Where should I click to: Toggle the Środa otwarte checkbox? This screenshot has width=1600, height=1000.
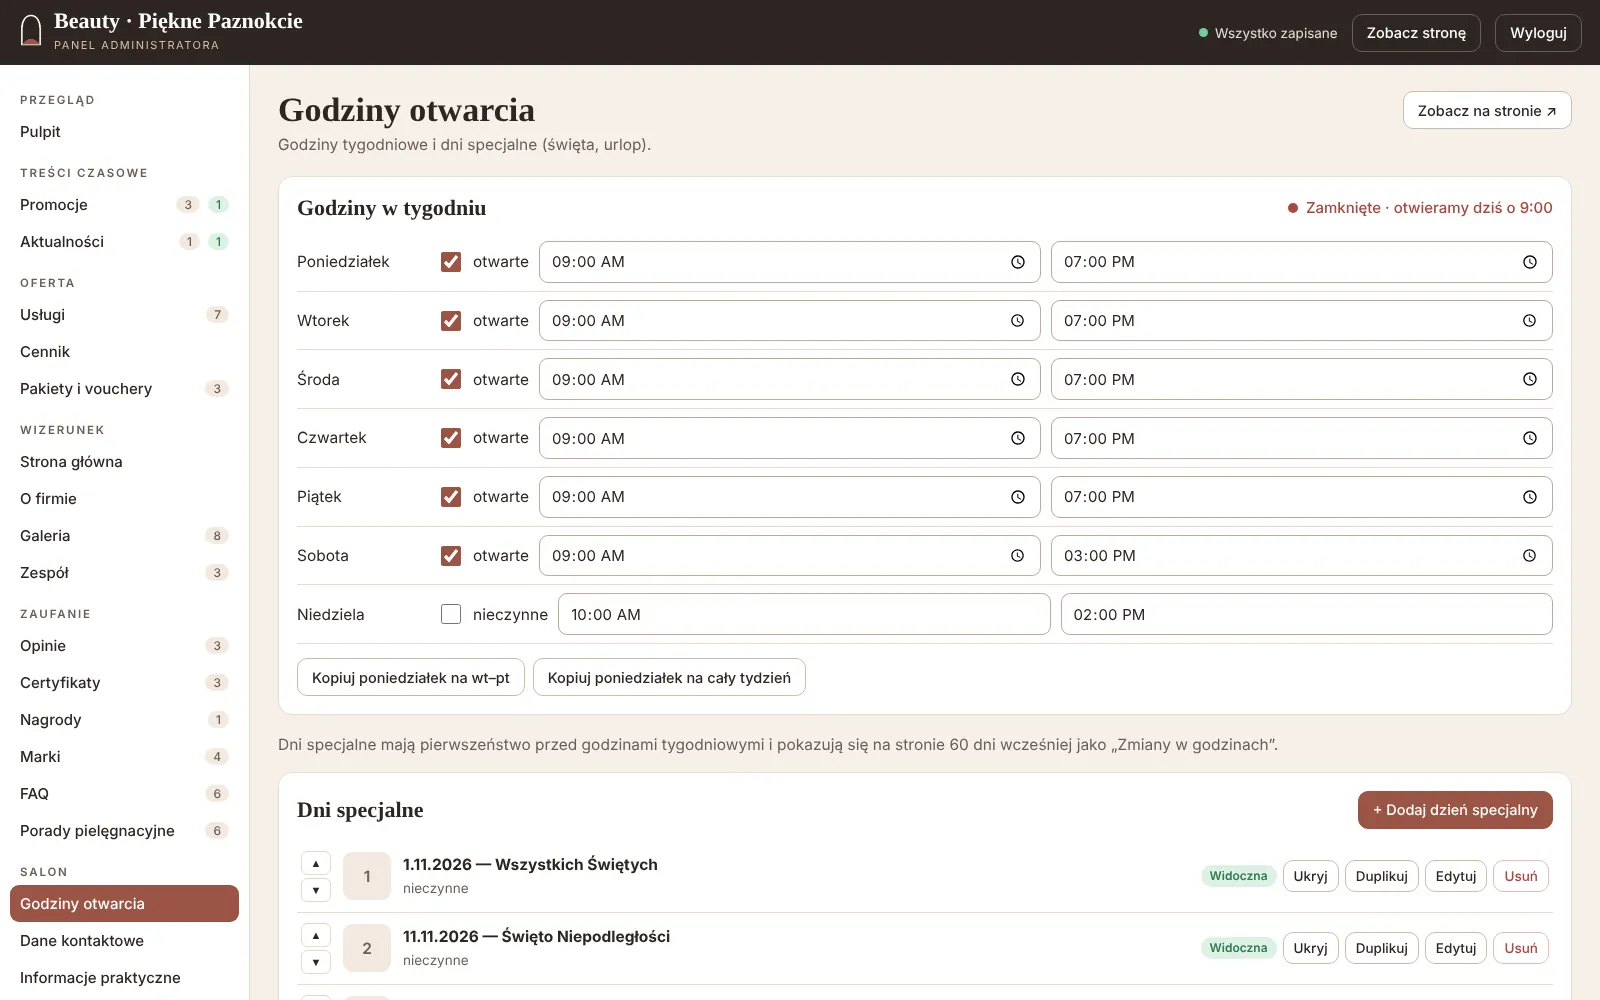pyautogui.click(x=451, y=380)
